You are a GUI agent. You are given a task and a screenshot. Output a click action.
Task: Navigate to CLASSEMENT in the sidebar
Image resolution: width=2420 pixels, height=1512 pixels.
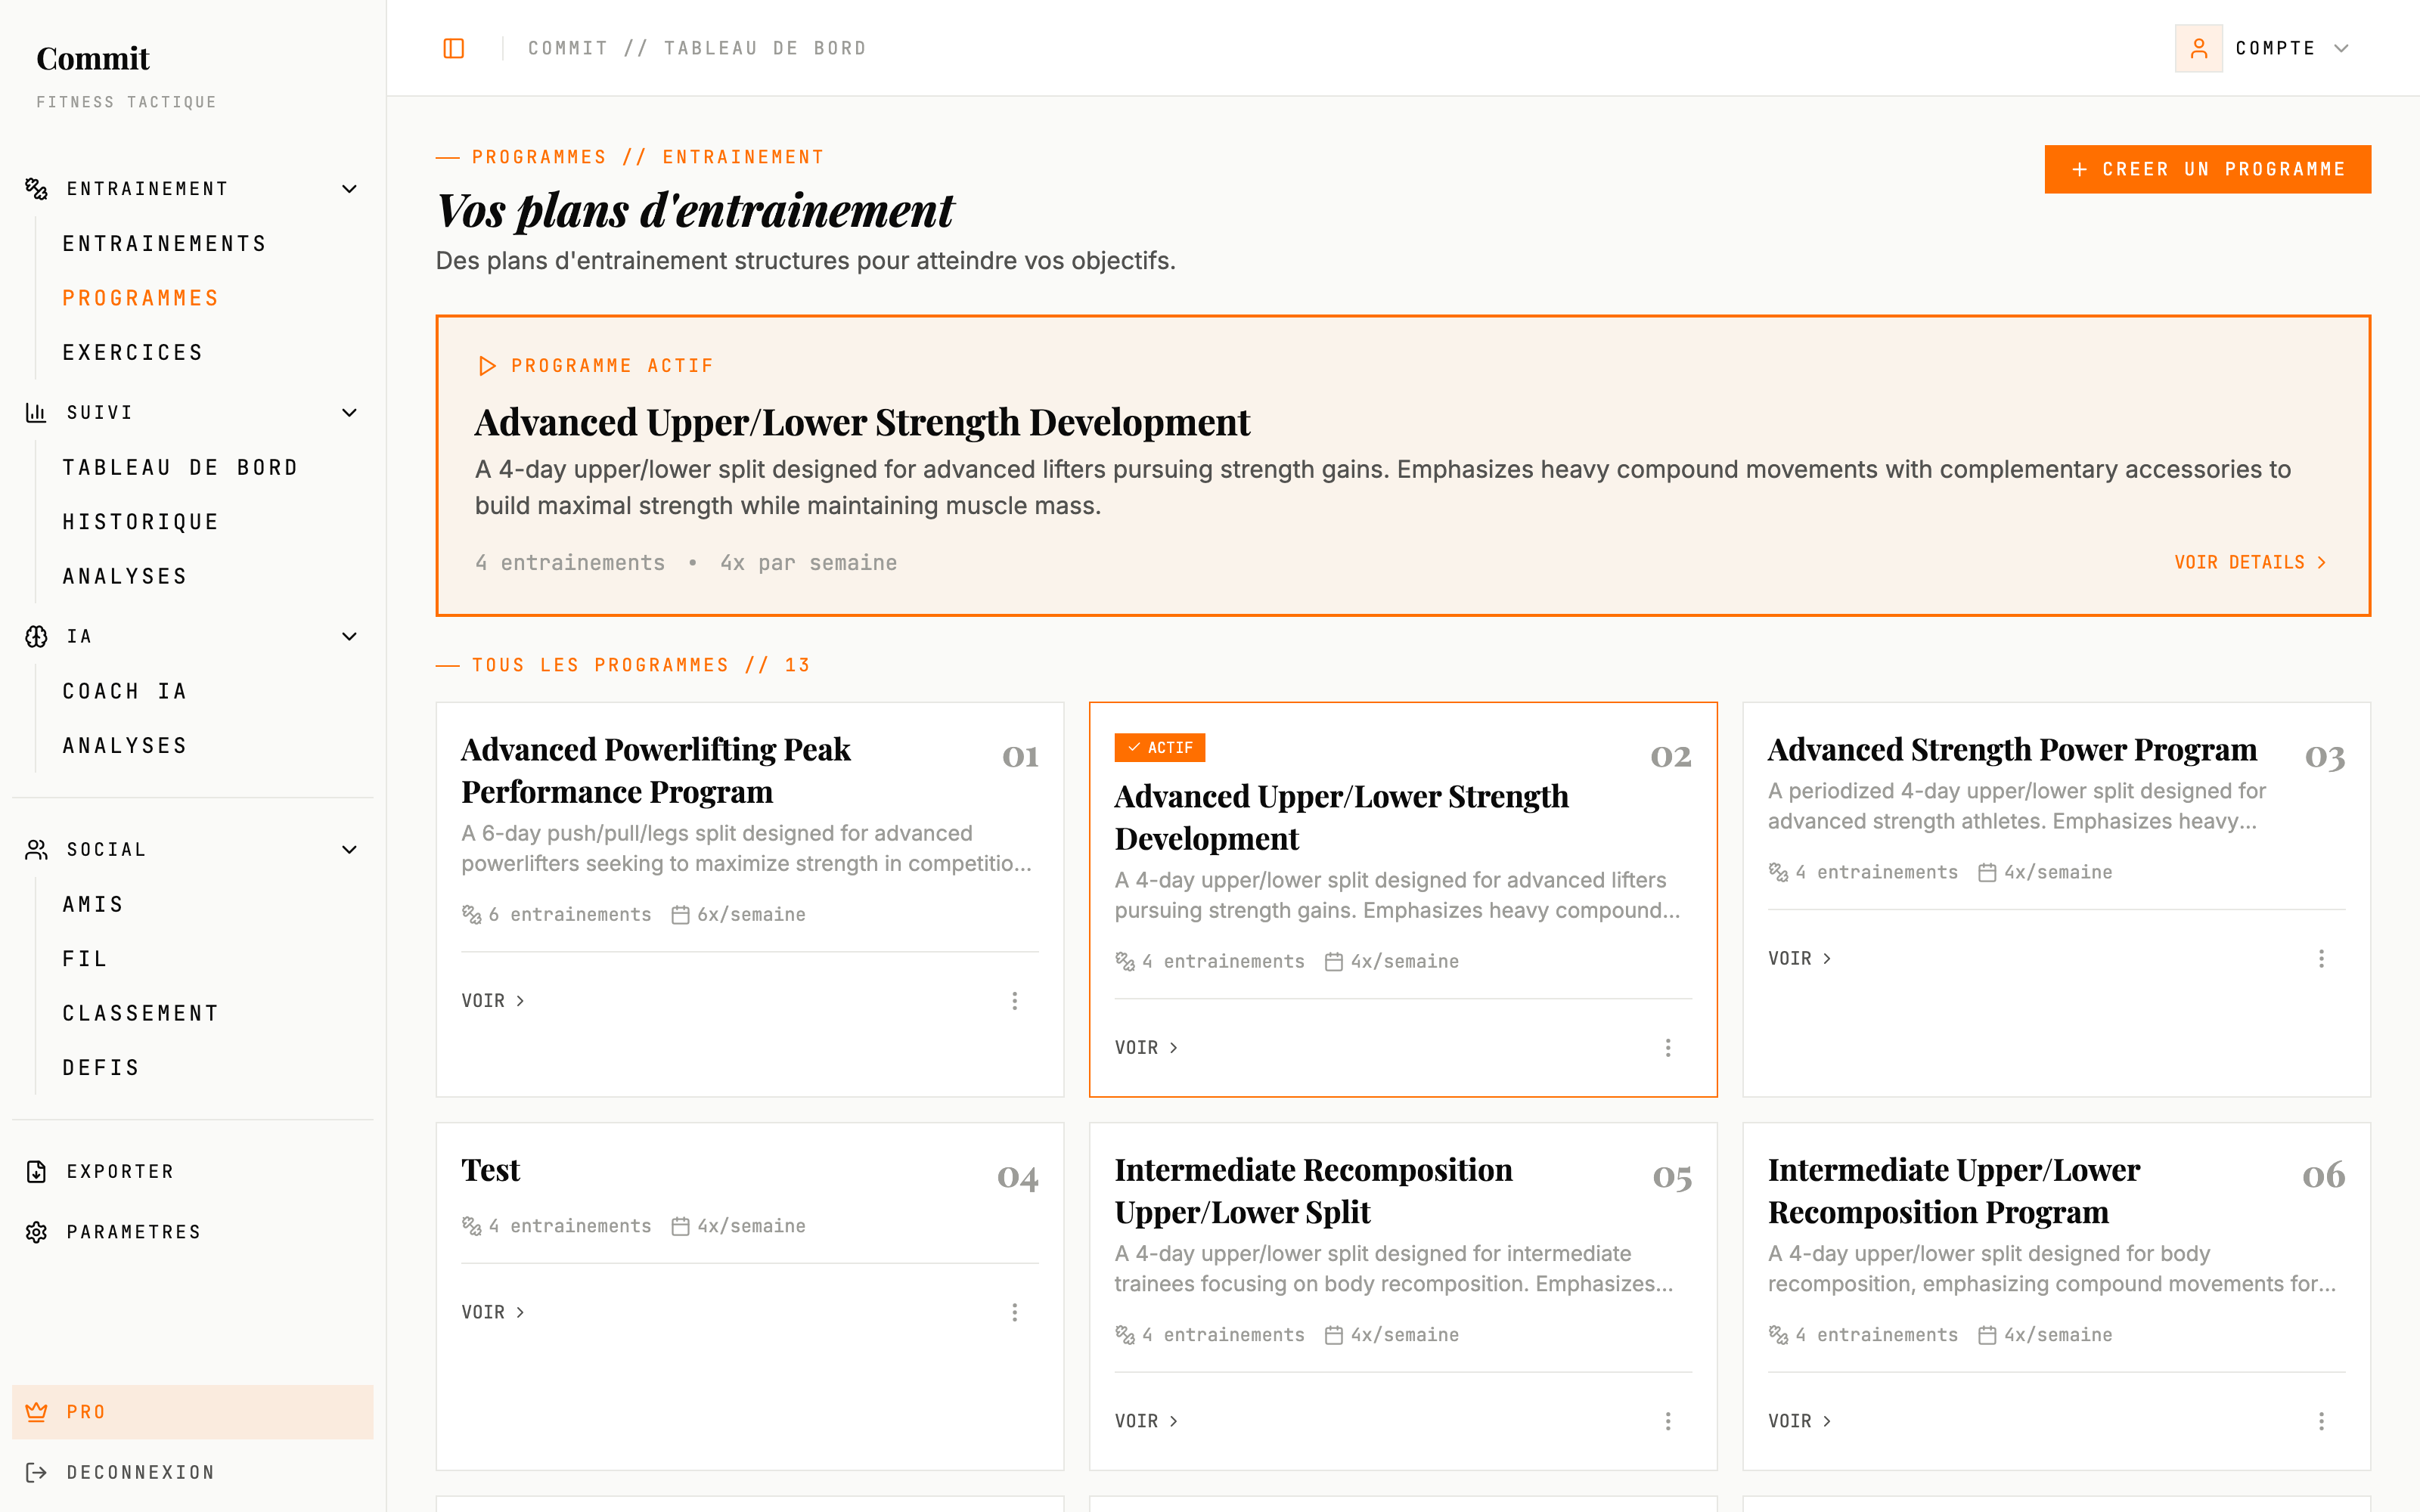point(140,1012)
